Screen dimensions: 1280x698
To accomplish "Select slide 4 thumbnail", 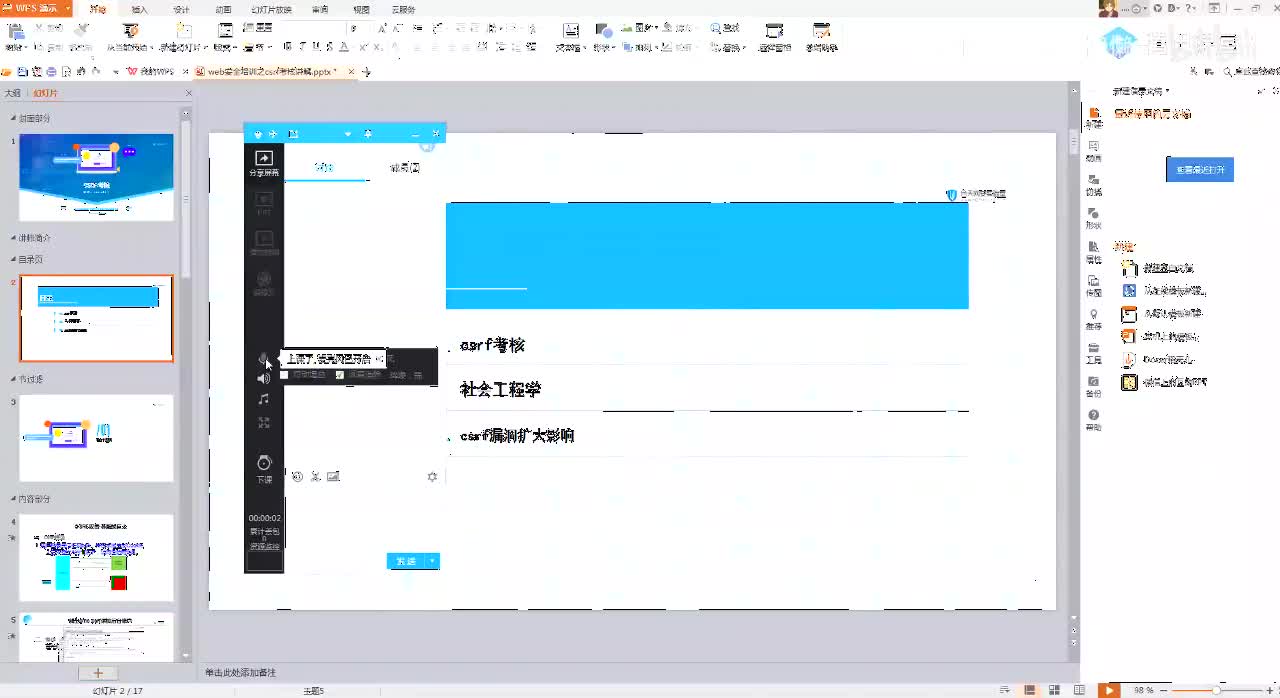I will (x=96, y=558).
